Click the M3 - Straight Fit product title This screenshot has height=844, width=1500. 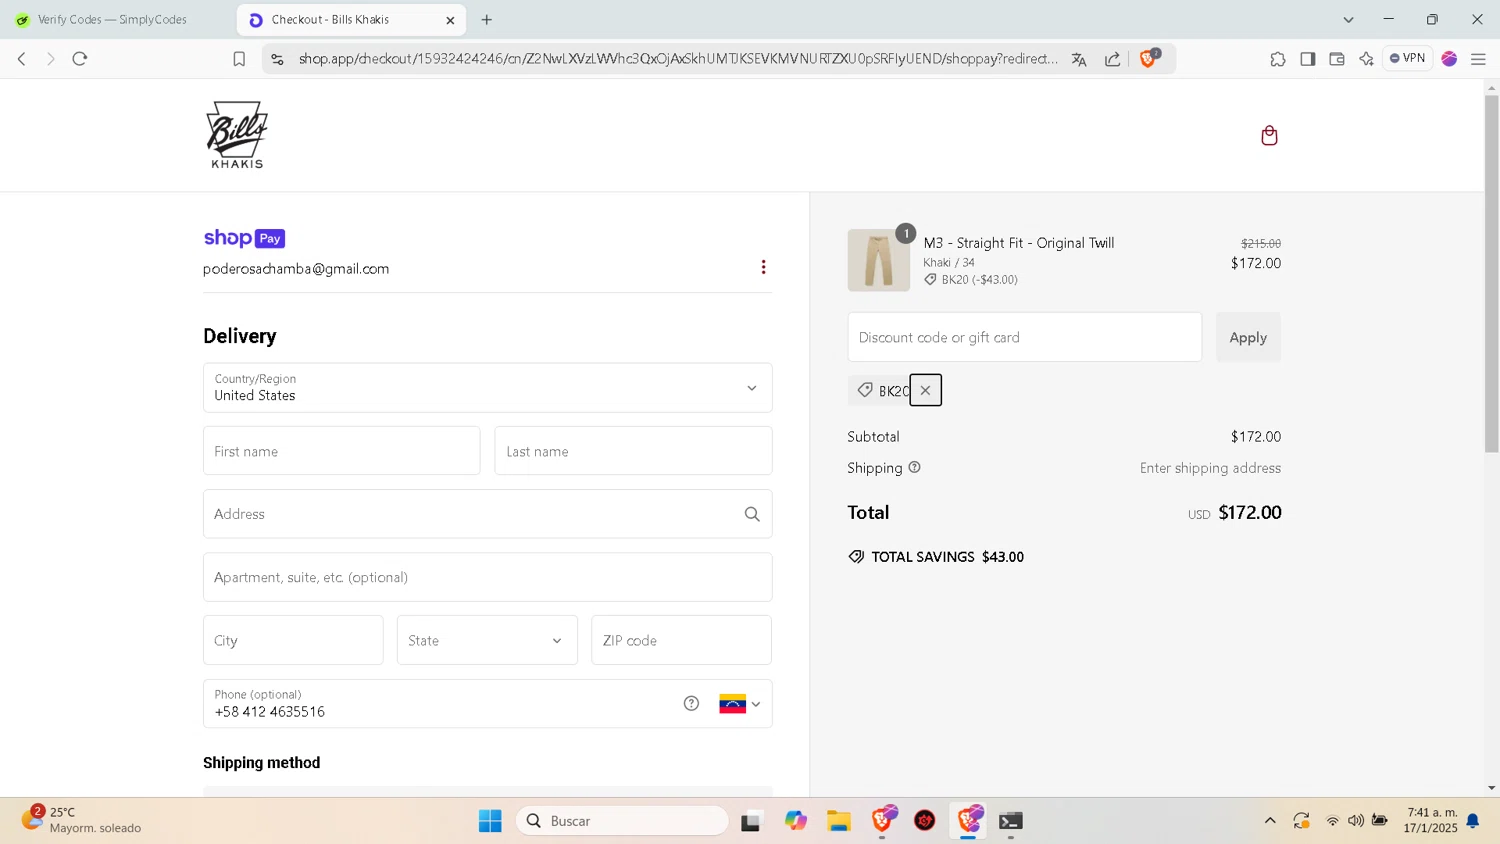click(1019, 243)
